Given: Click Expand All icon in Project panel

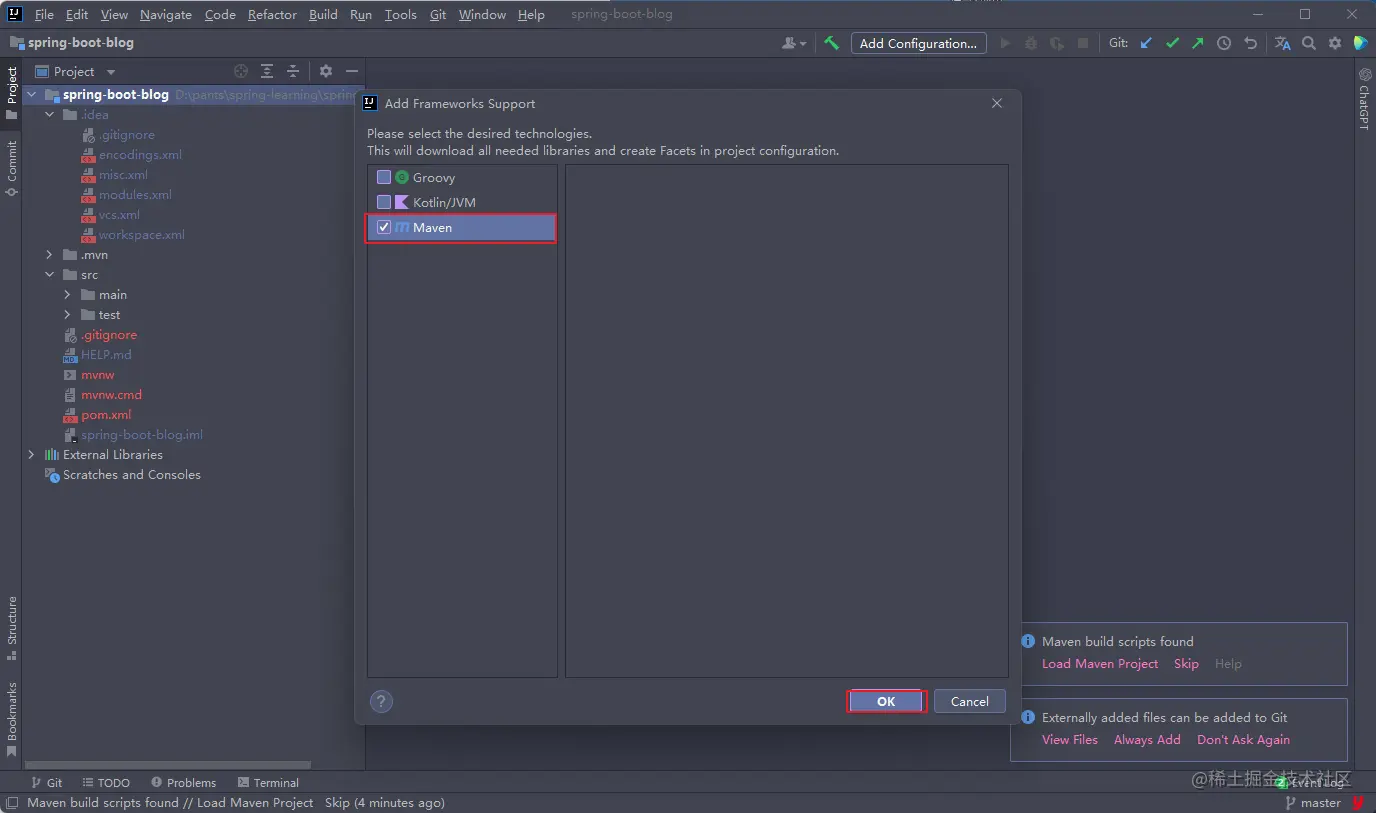Looking at the screenshot, I should (267, 71).
